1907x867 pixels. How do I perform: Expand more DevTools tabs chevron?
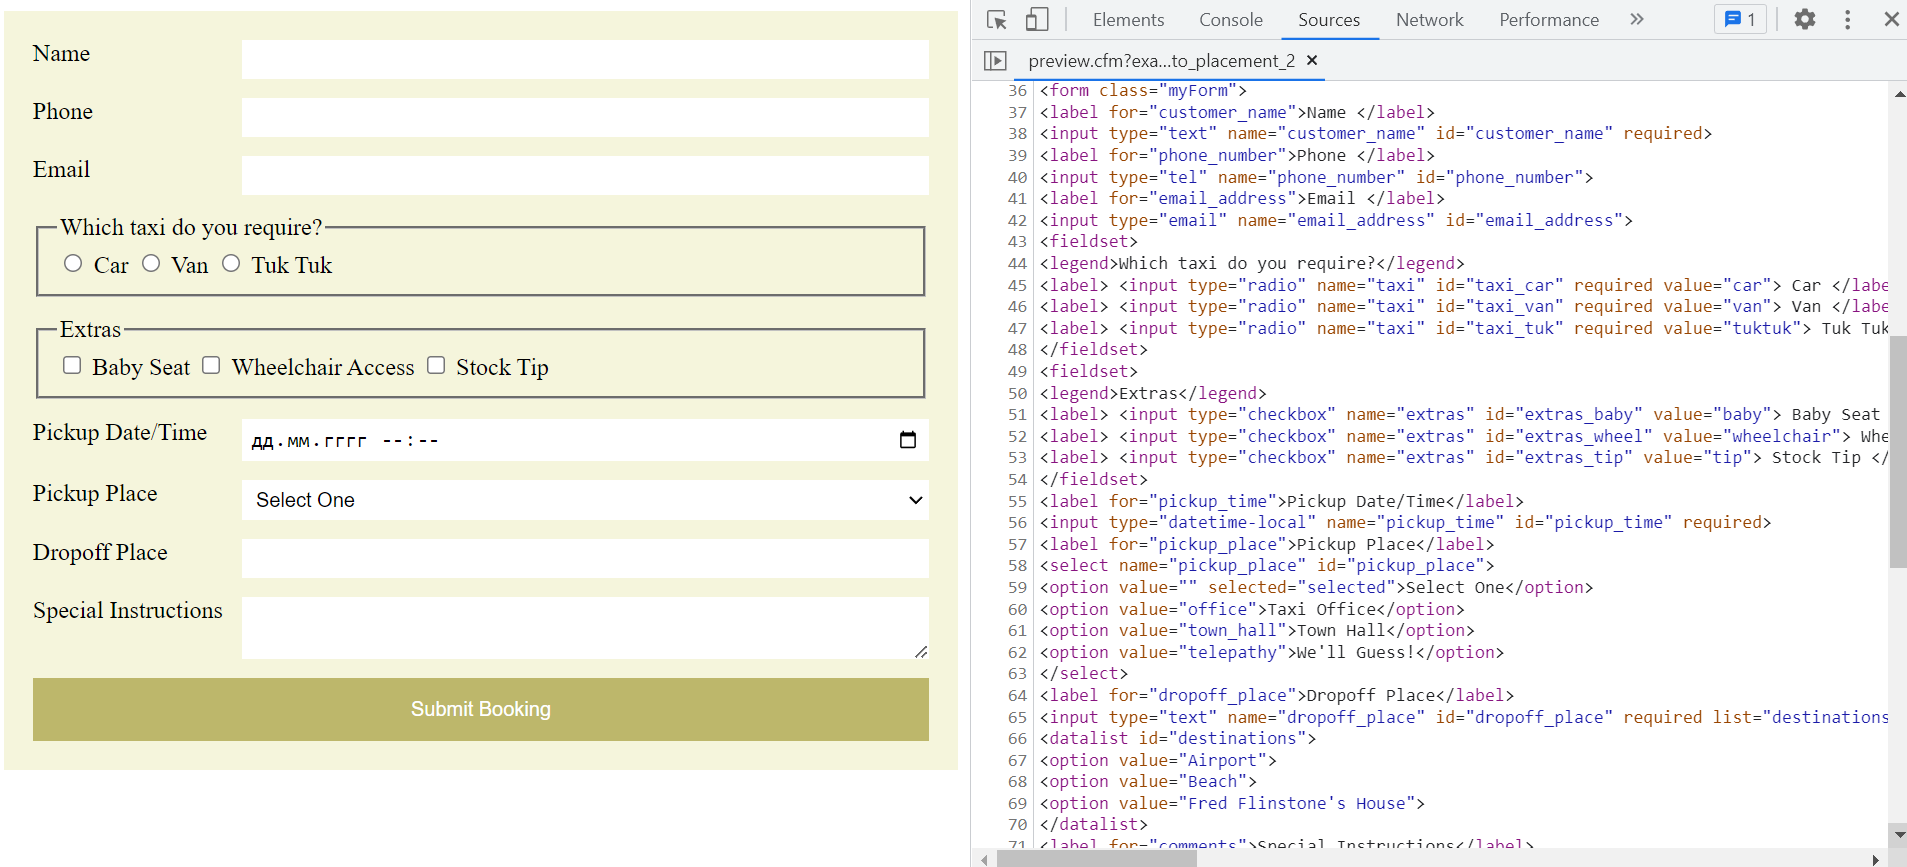1636,20
